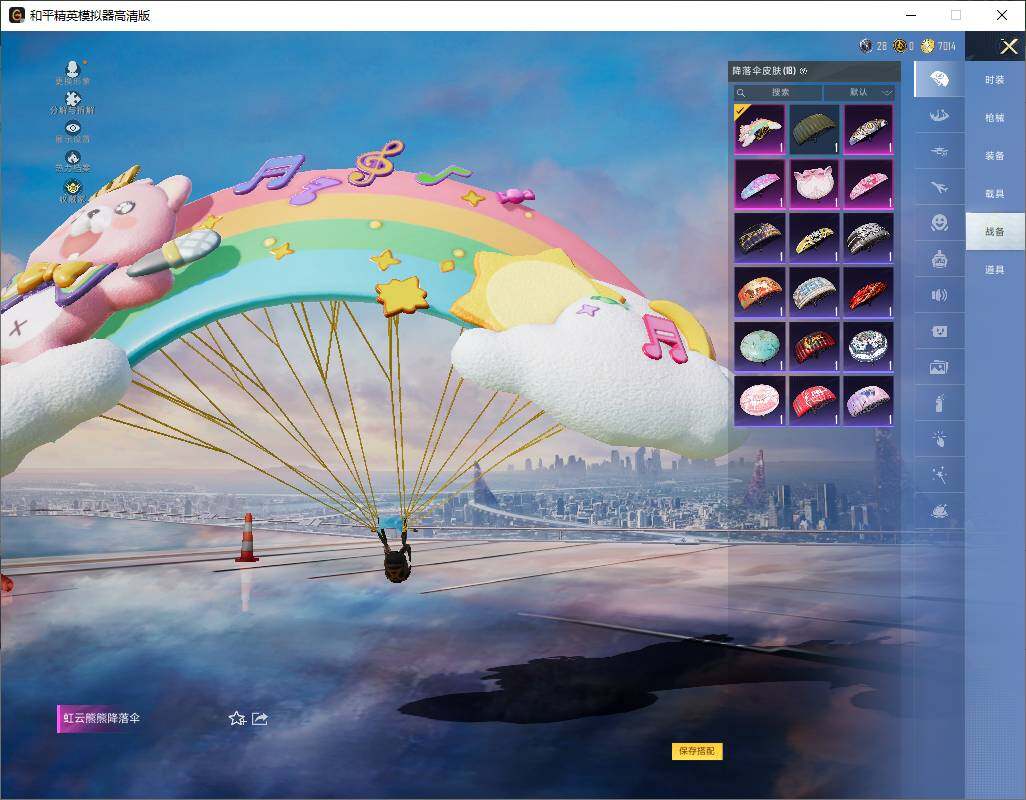Select the pale pink round parachute
Screen dimensions: 1026x800
click(760, 401)
